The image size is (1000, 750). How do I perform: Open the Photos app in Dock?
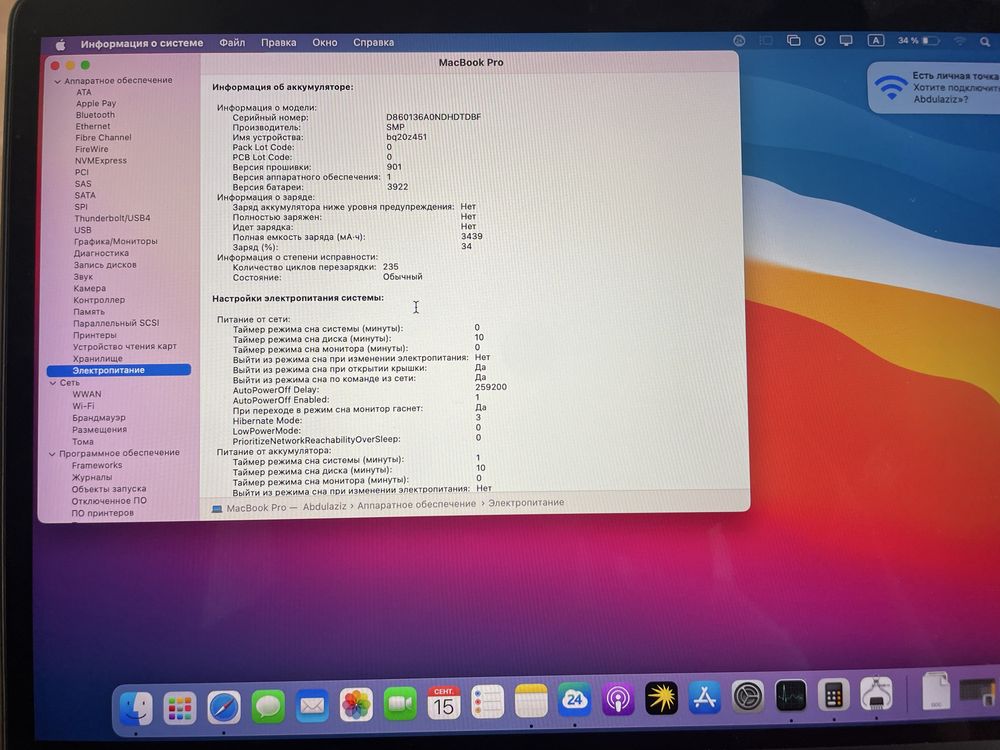[x=356, y=705]
